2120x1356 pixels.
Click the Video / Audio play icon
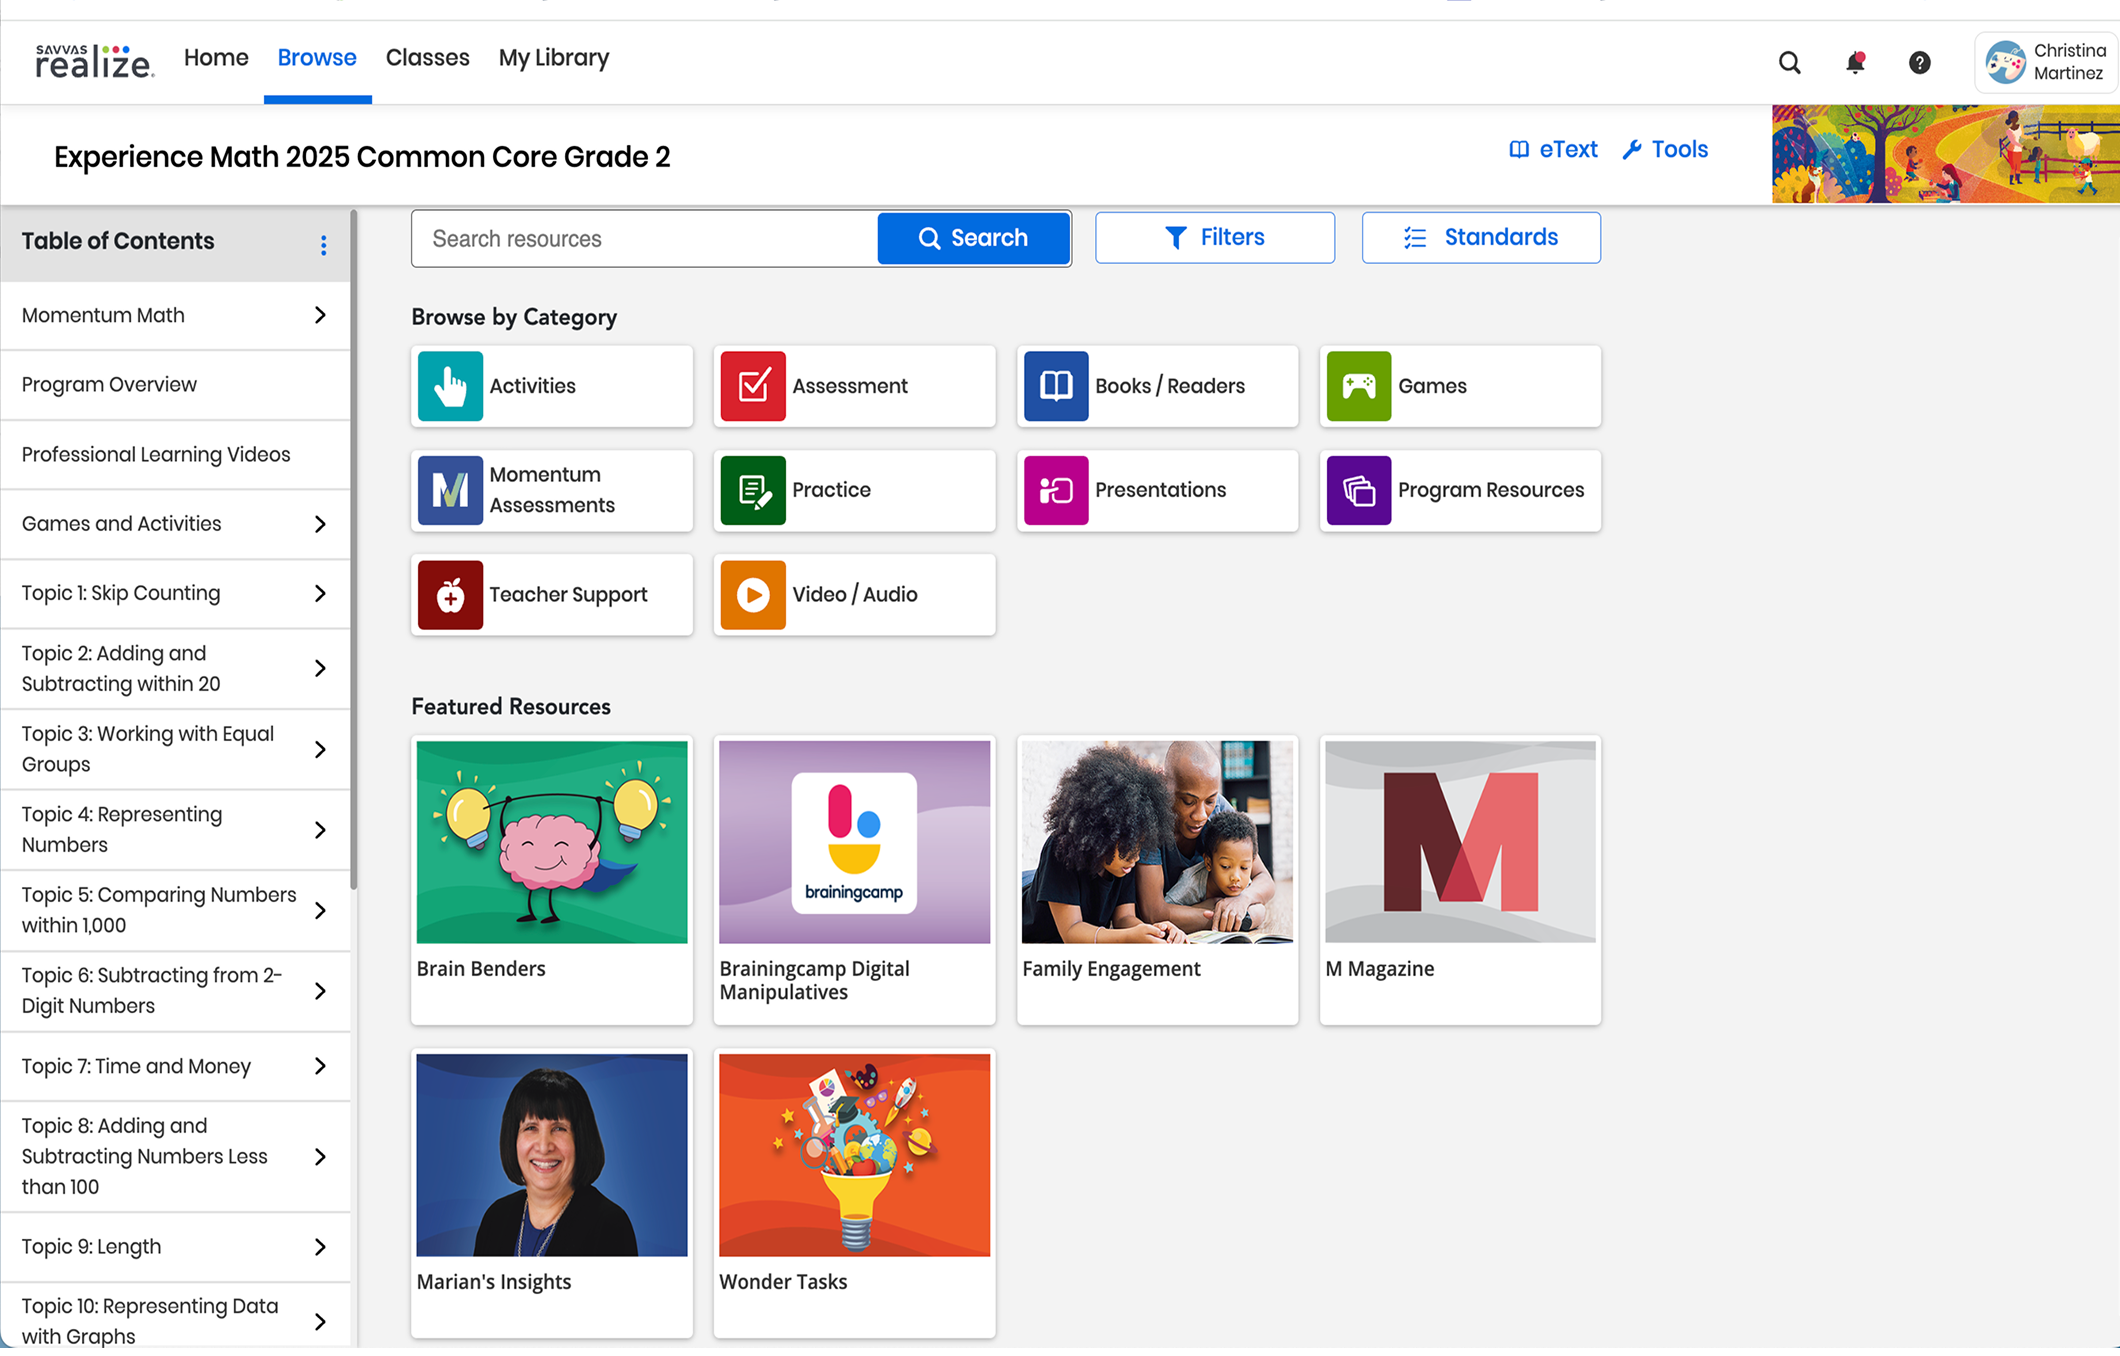753,594
